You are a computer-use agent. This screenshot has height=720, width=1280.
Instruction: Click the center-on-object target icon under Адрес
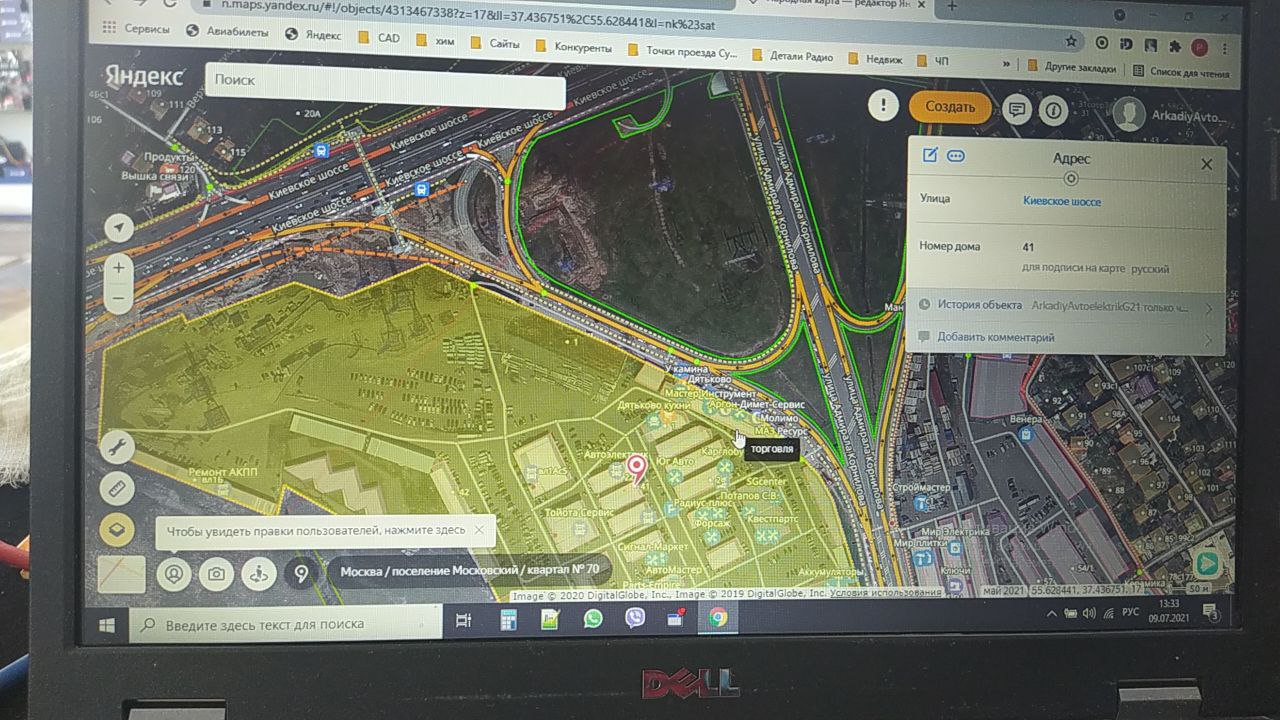[1071, 178]
